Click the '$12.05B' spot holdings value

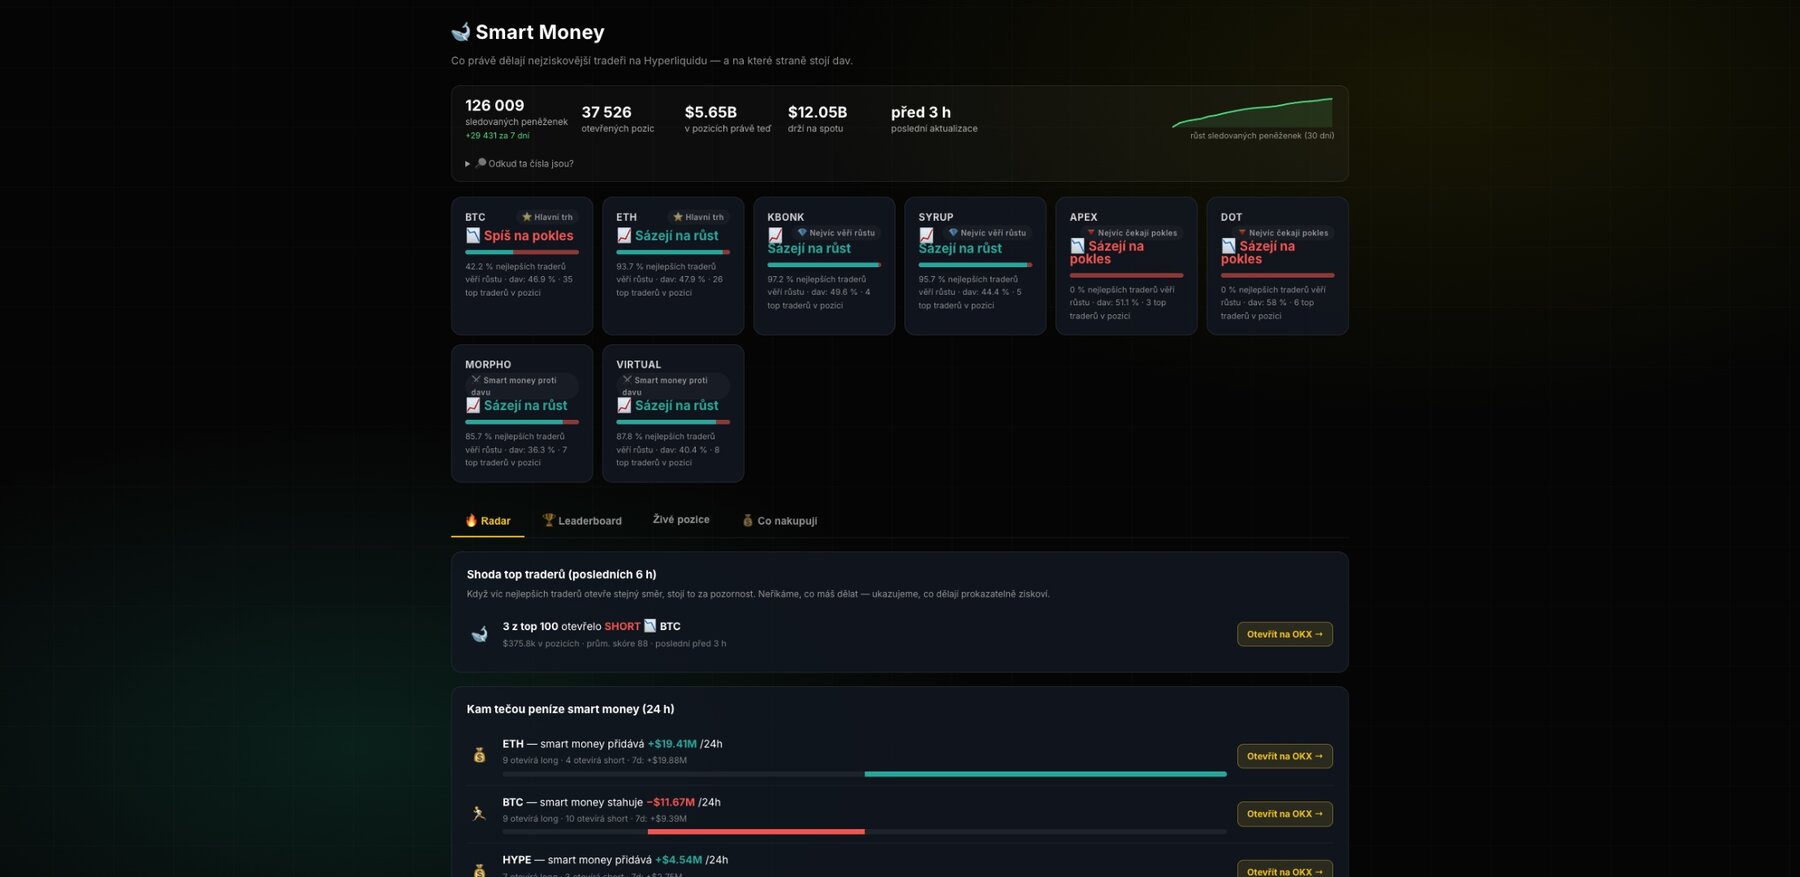click(x=817, y=112)
